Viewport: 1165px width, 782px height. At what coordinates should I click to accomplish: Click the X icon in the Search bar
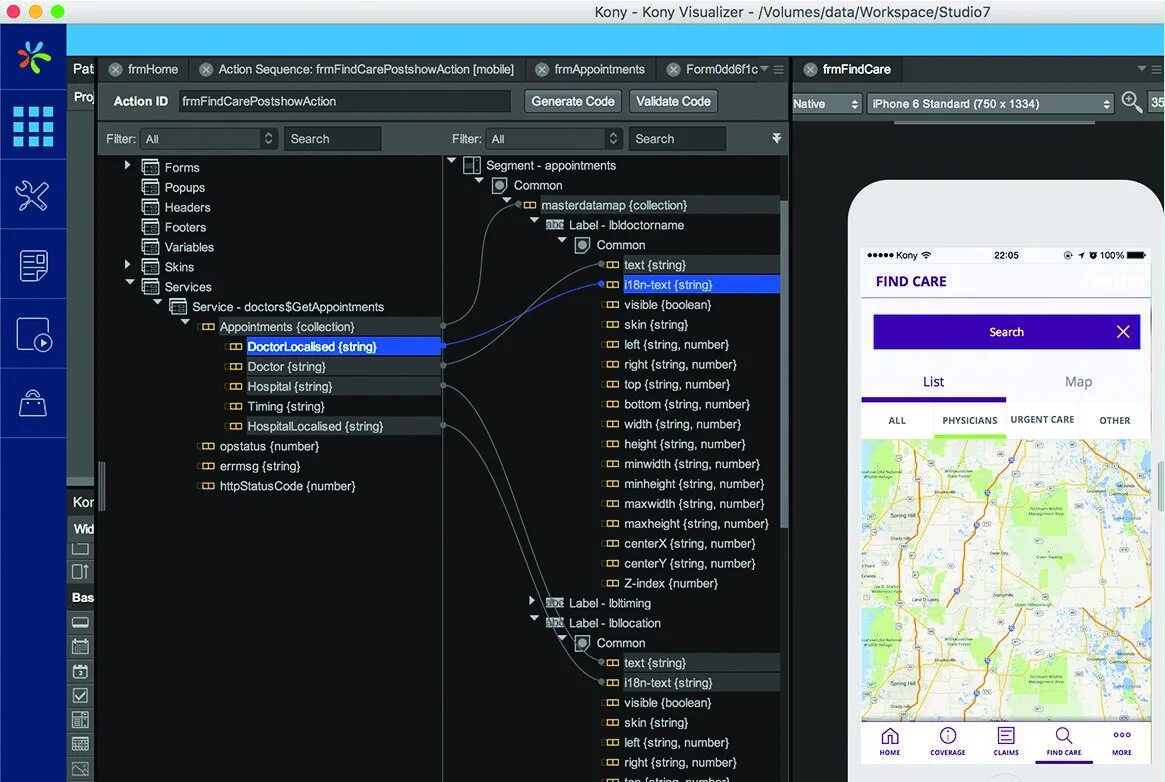1123,332
